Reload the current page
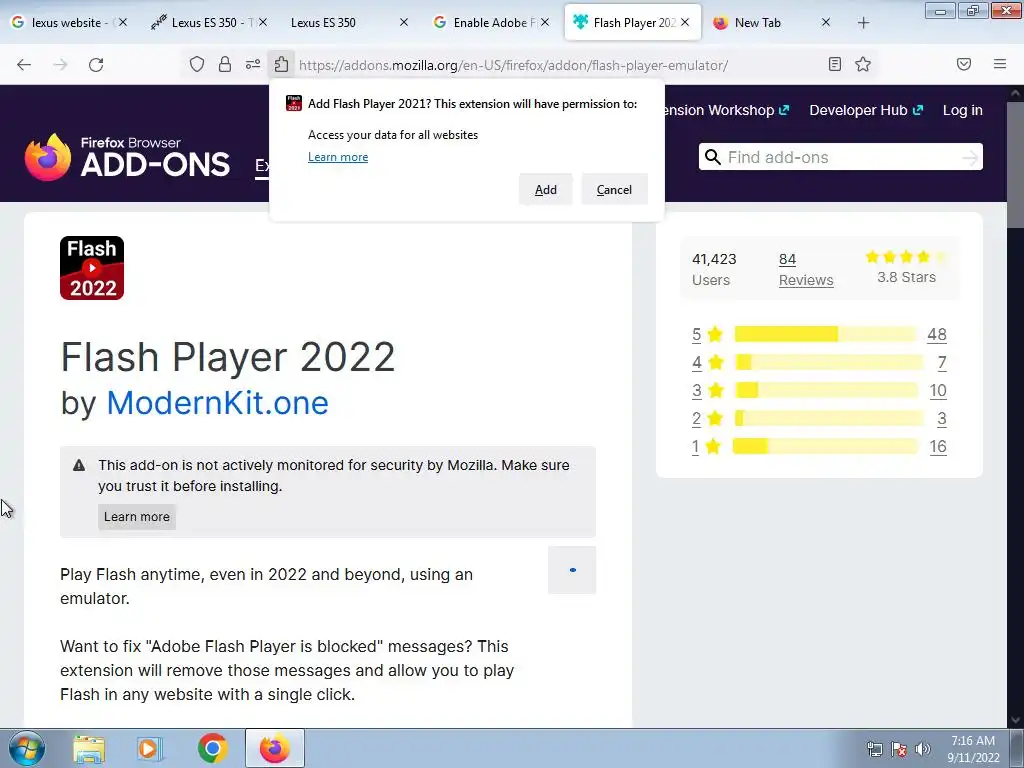Image resolution: width=1024 pixels, height=768 pixels. click(96, 65)
